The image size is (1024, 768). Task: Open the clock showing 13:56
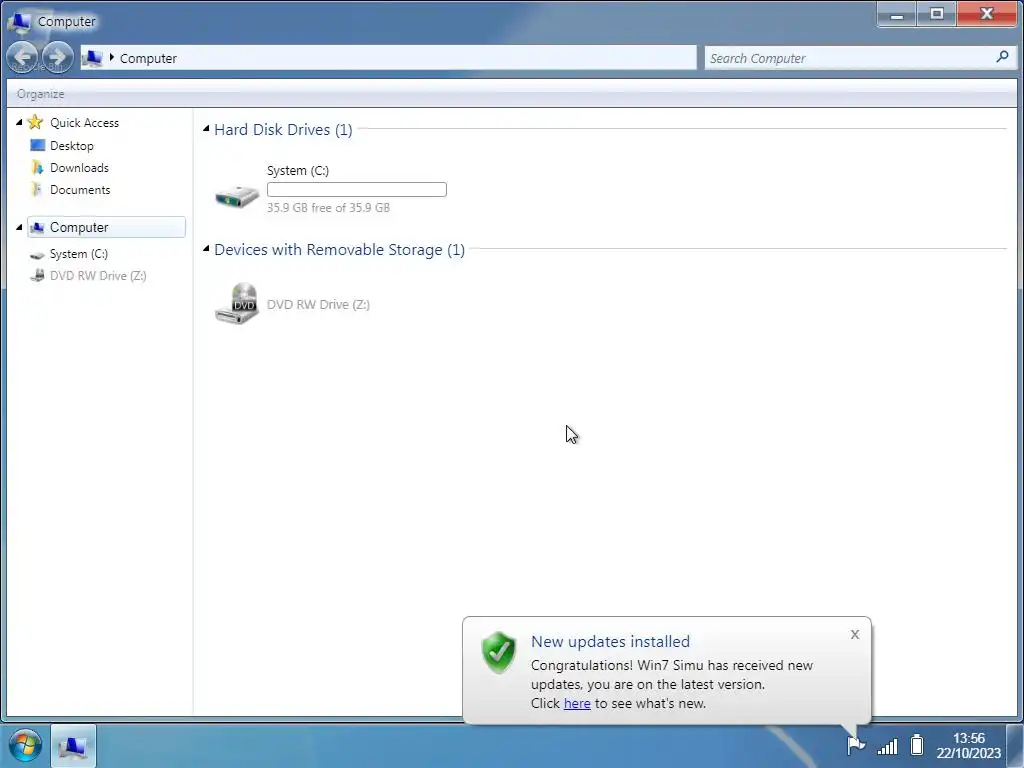[968, 745]
